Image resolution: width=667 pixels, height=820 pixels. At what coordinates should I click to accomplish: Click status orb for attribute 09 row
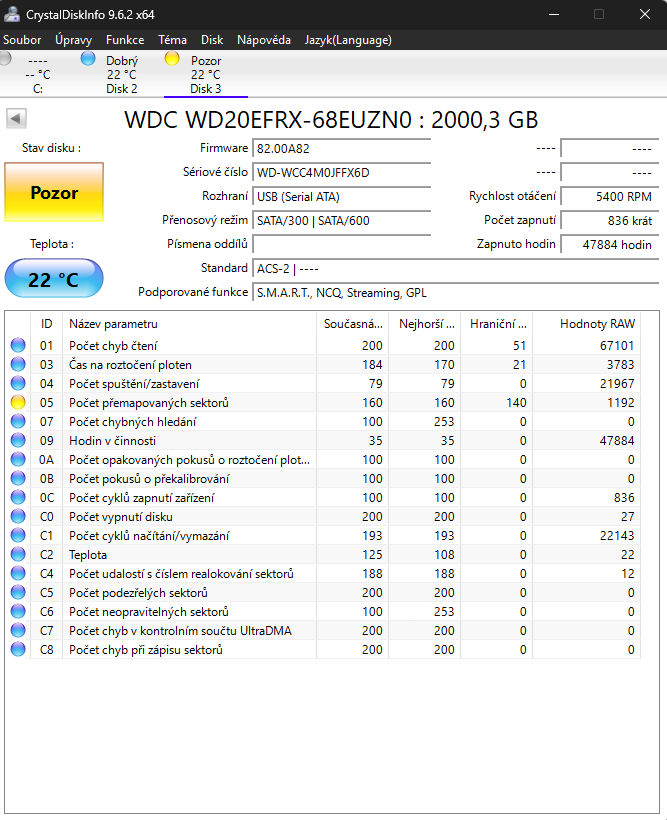coord(18,440)
